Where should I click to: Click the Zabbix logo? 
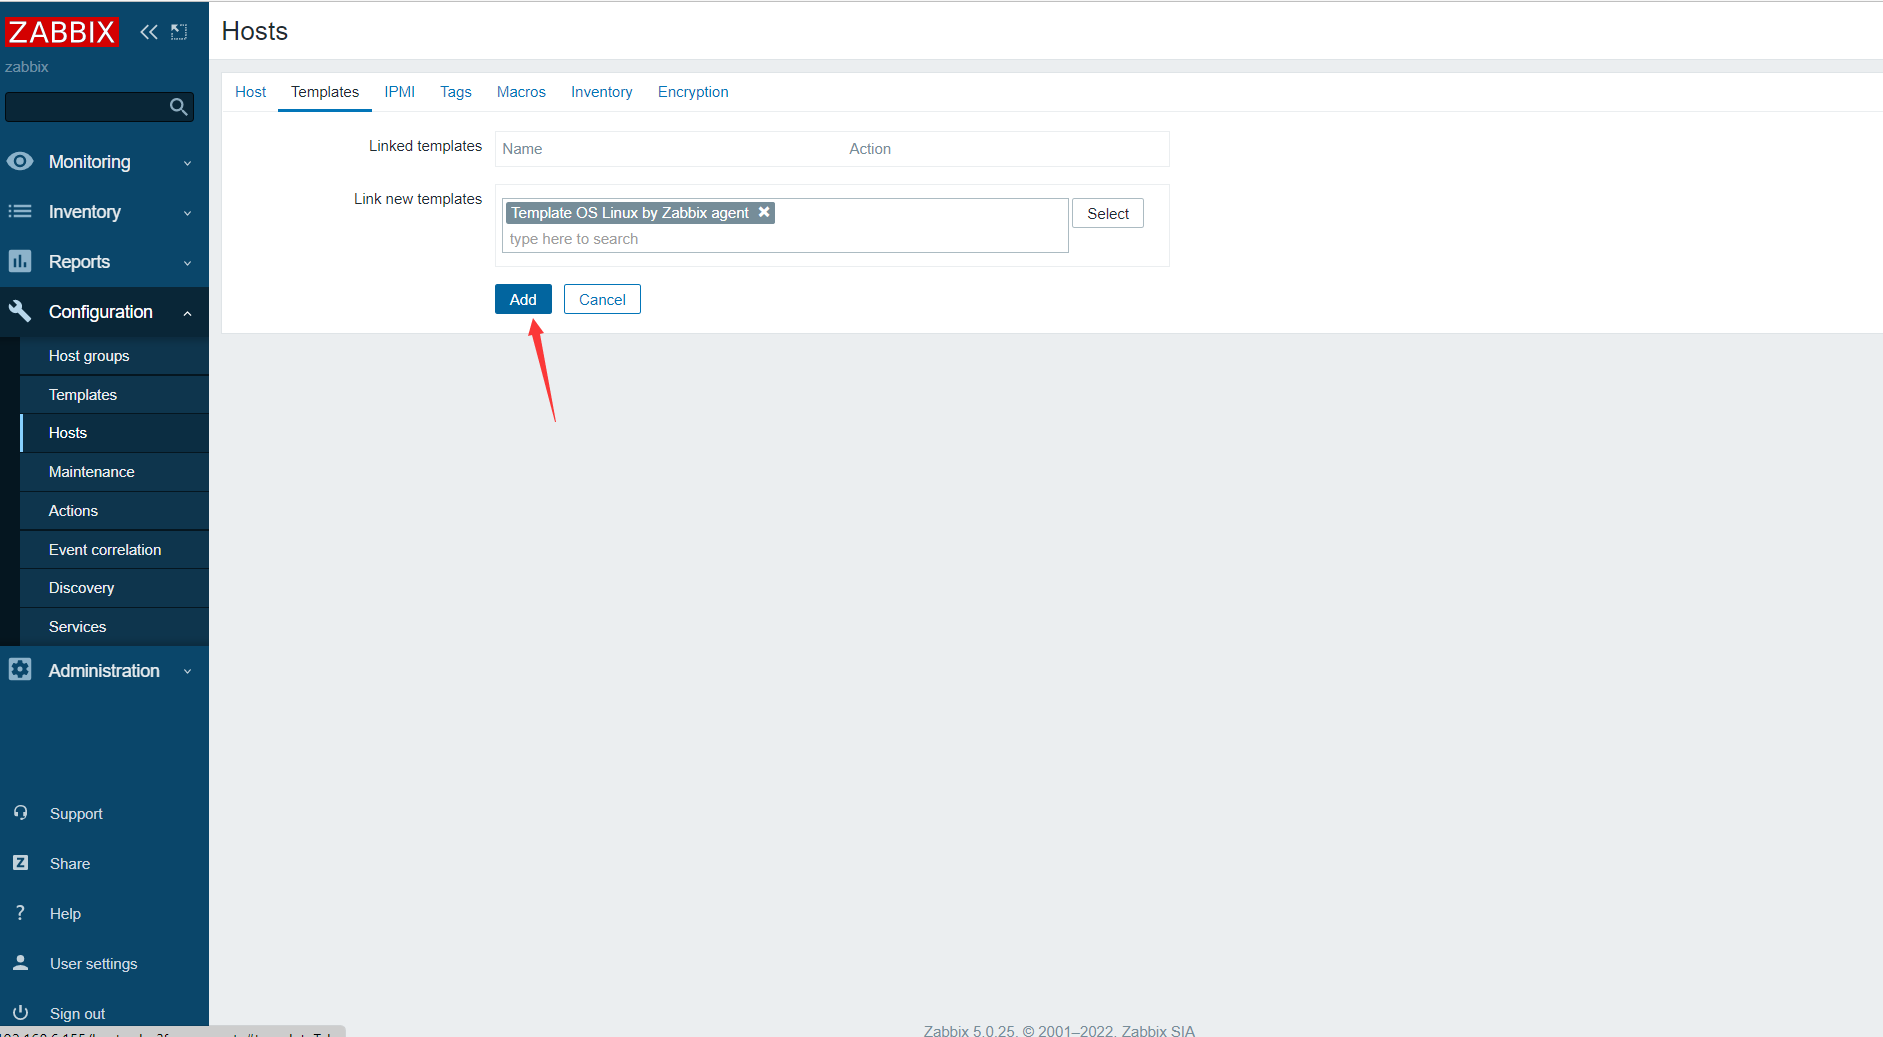pos(62,32)
